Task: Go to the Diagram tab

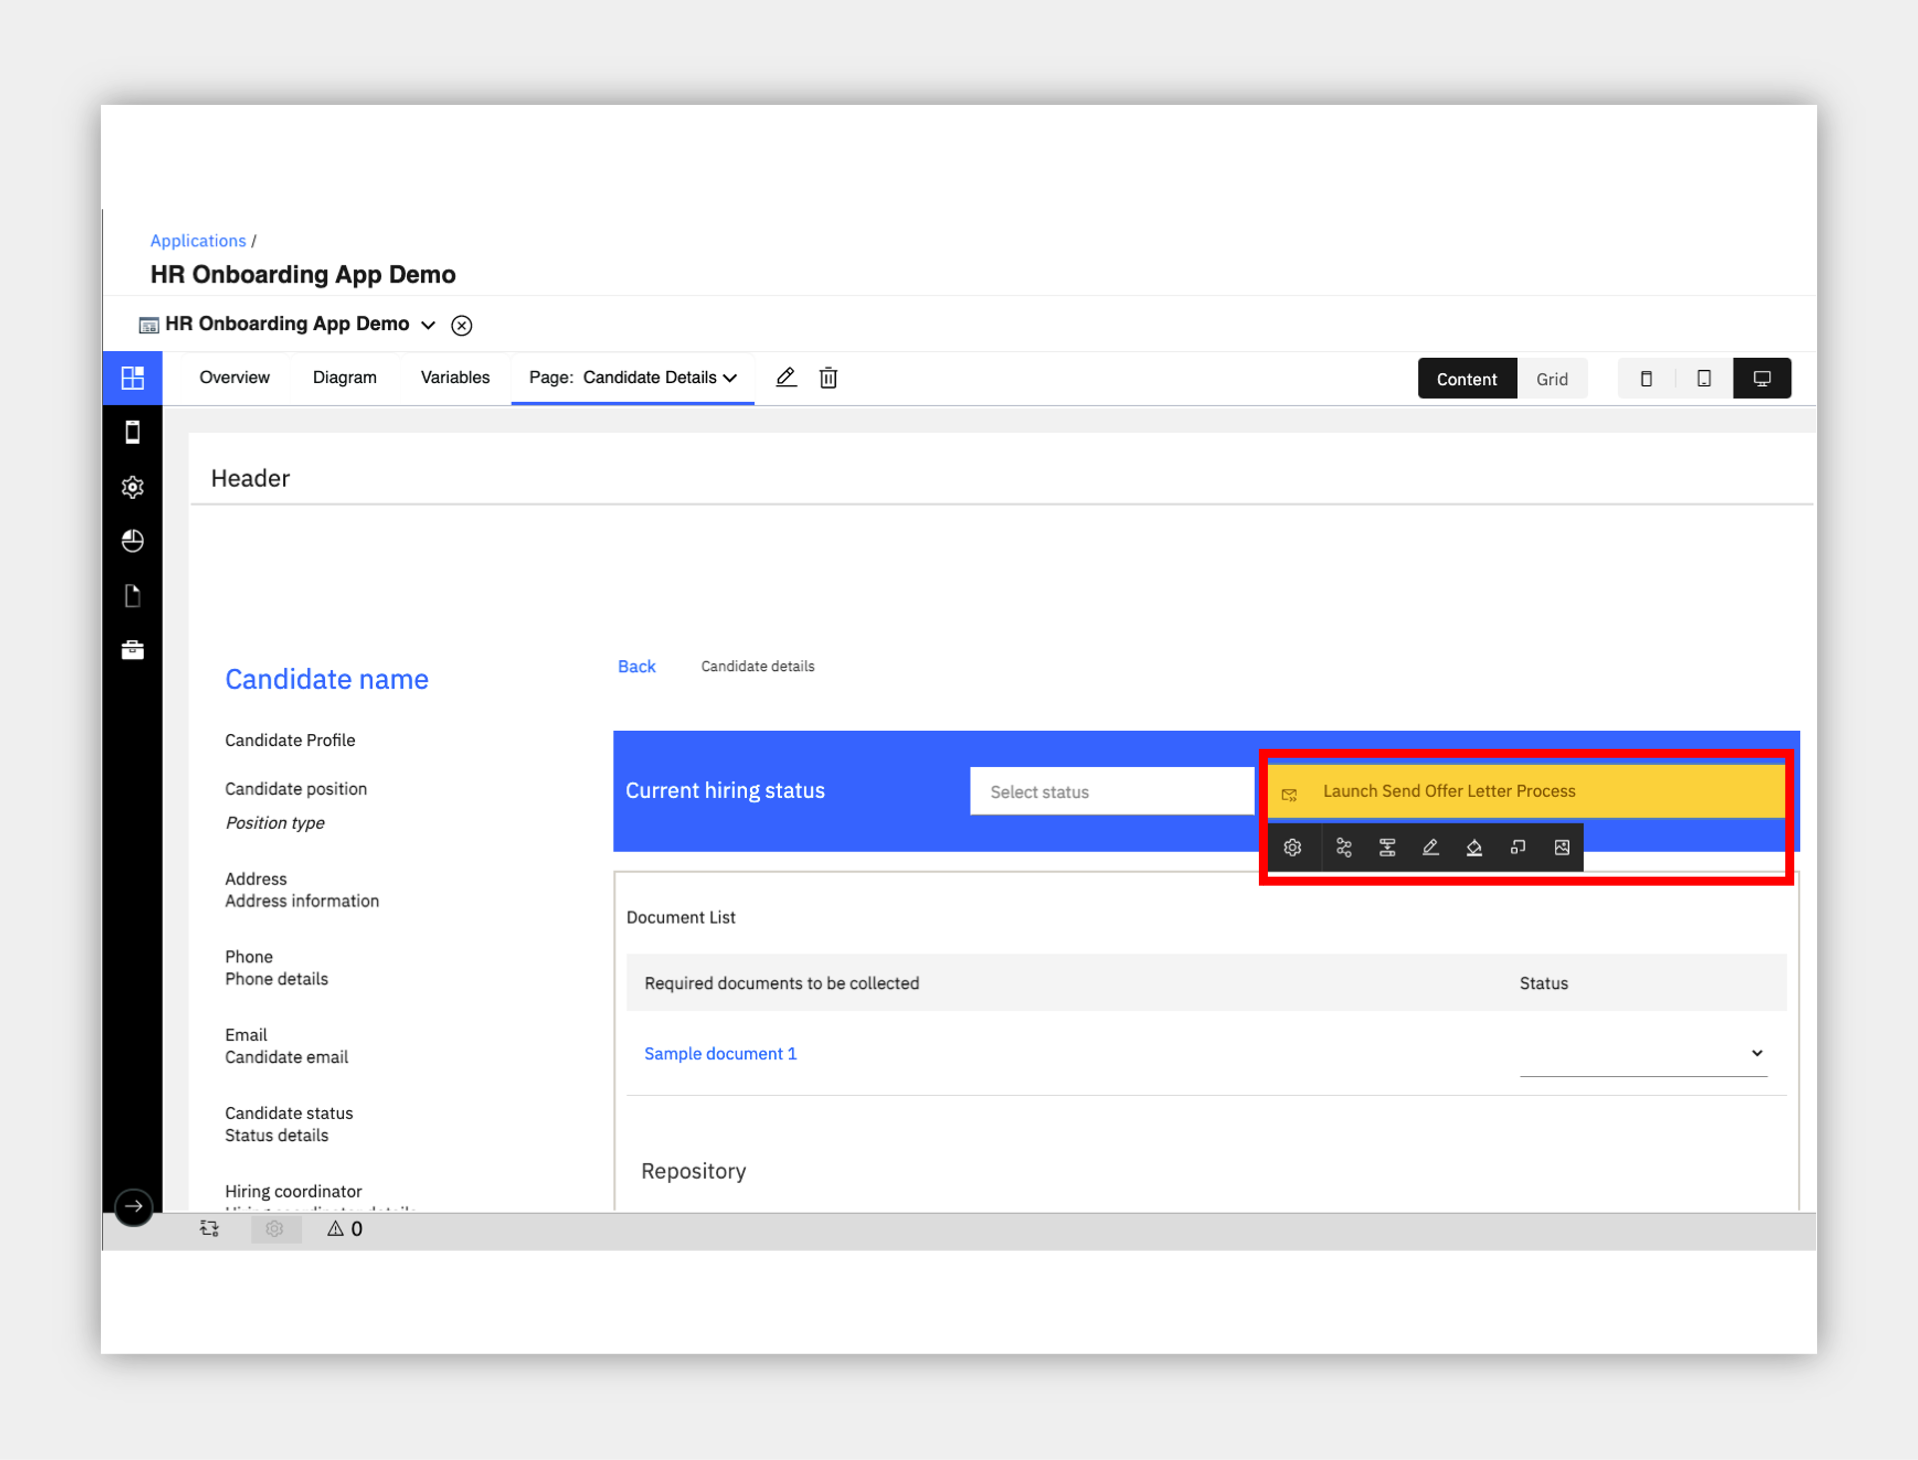Action: [x=344, y=378]
